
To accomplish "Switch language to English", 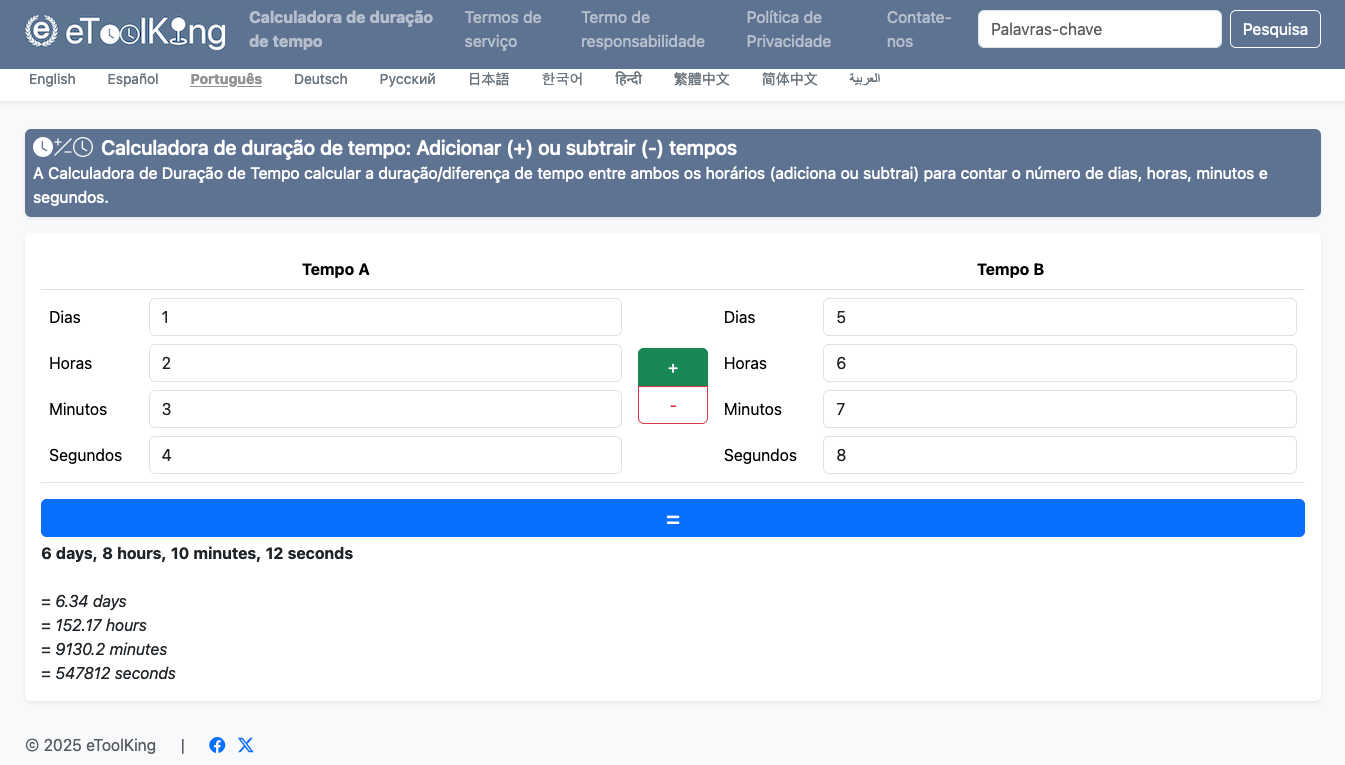I will pyautogui.click(x=52, y=79).
